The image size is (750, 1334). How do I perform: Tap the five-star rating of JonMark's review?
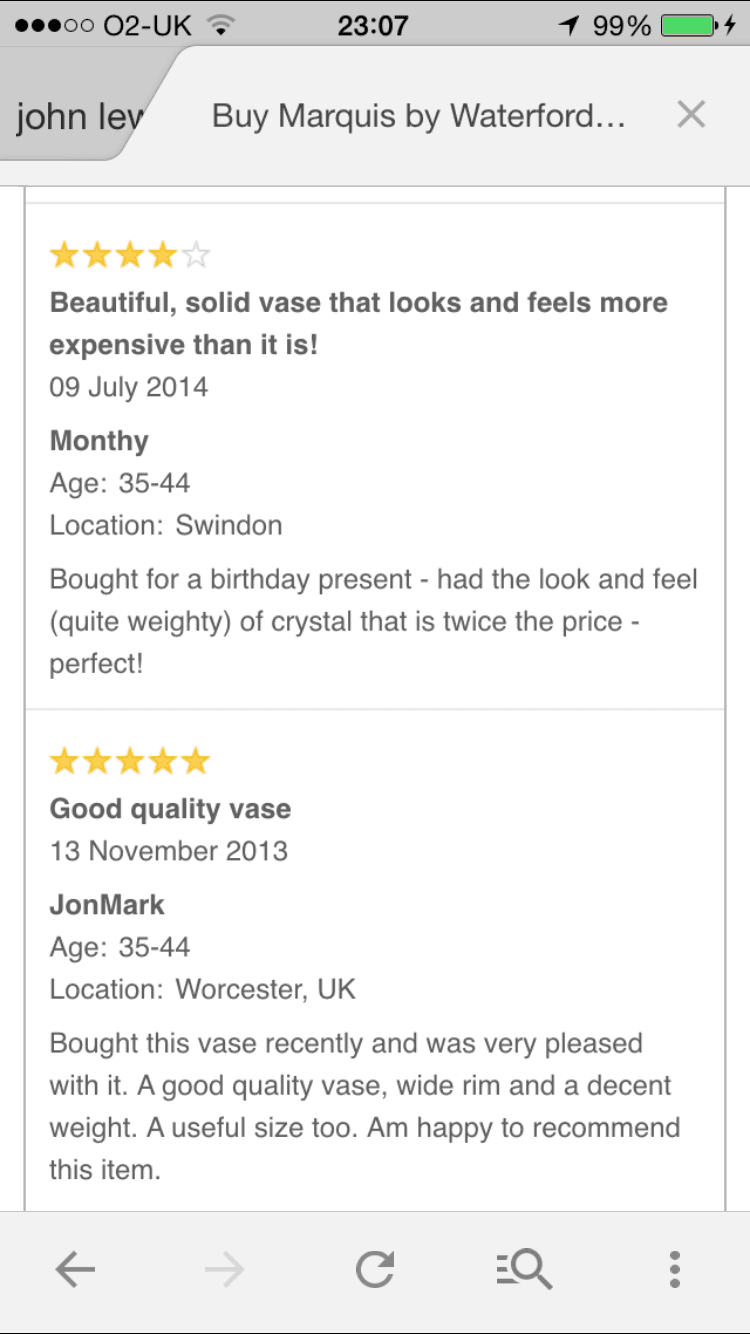tap(130, 762)
